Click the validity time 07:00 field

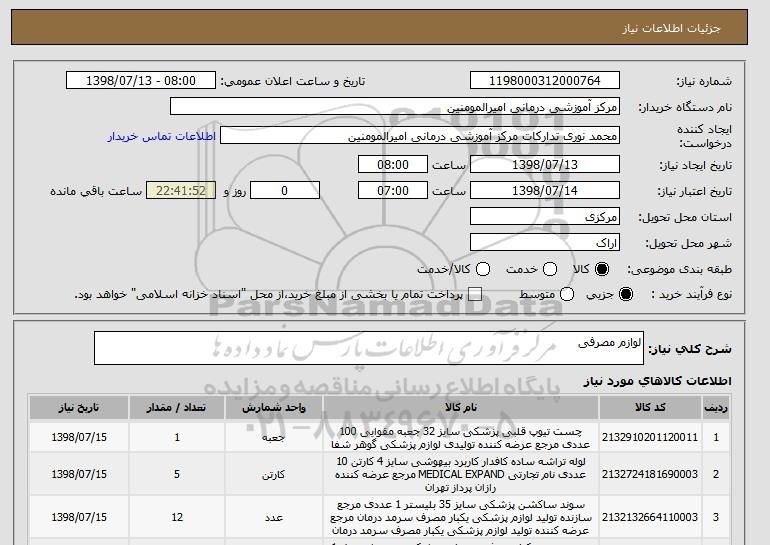393,191
